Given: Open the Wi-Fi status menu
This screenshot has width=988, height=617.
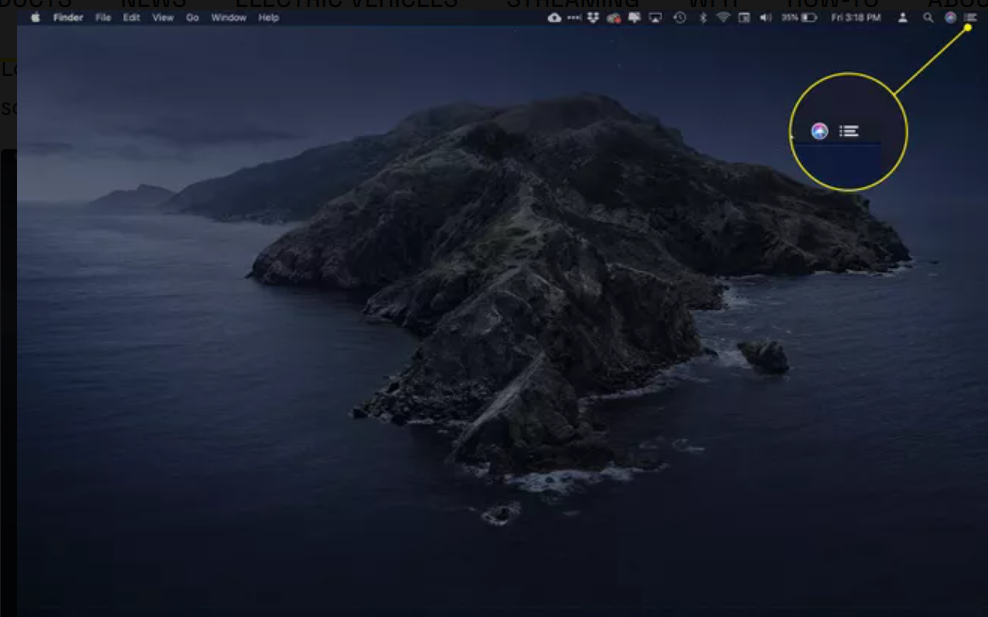Looking at the screenshot, I should tap(723, 18).
